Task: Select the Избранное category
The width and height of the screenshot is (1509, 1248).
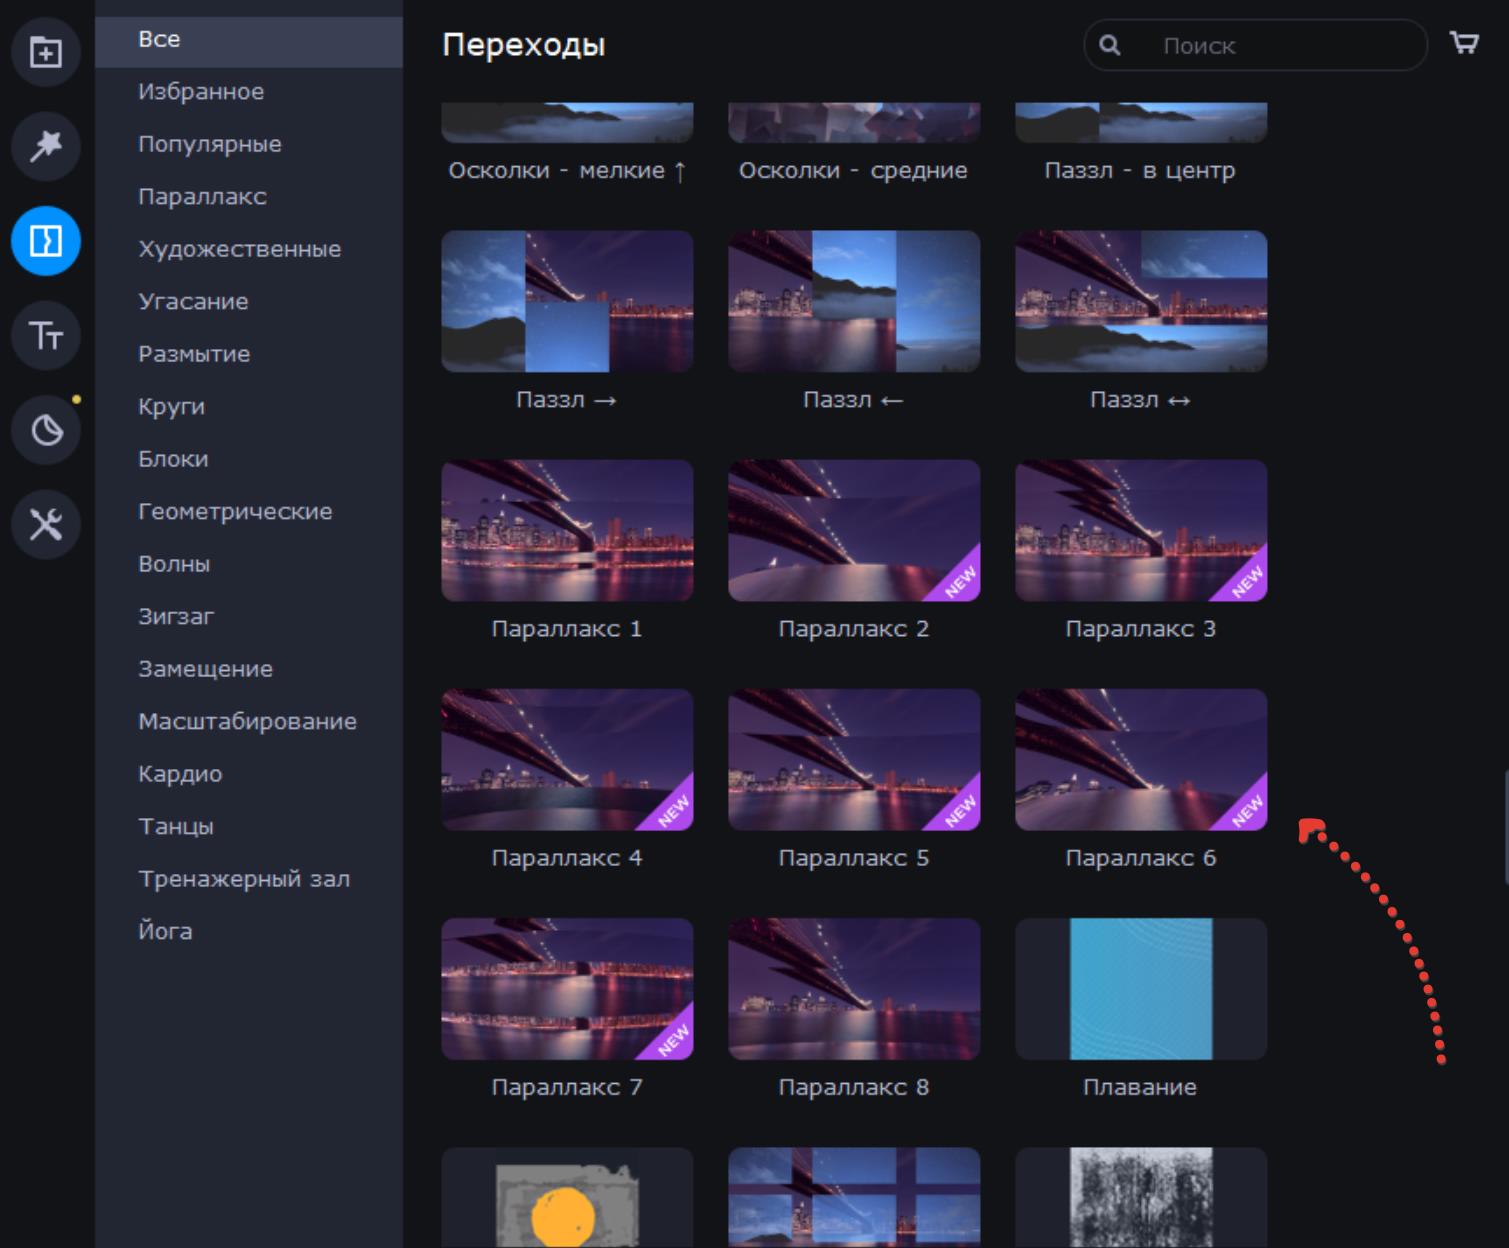Action: (x=201, y=92)
